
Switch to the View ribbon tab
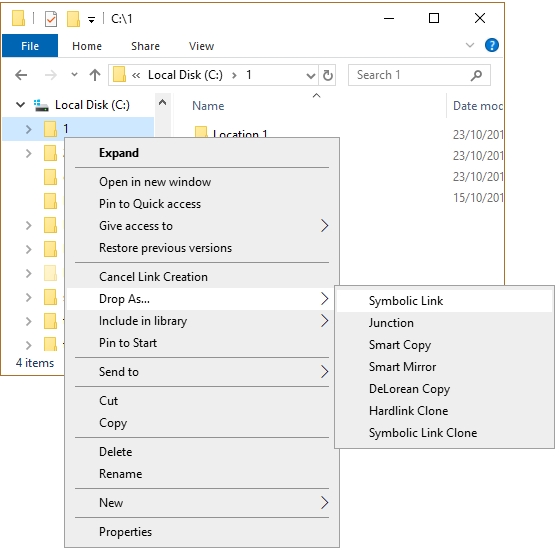[201, 46]
